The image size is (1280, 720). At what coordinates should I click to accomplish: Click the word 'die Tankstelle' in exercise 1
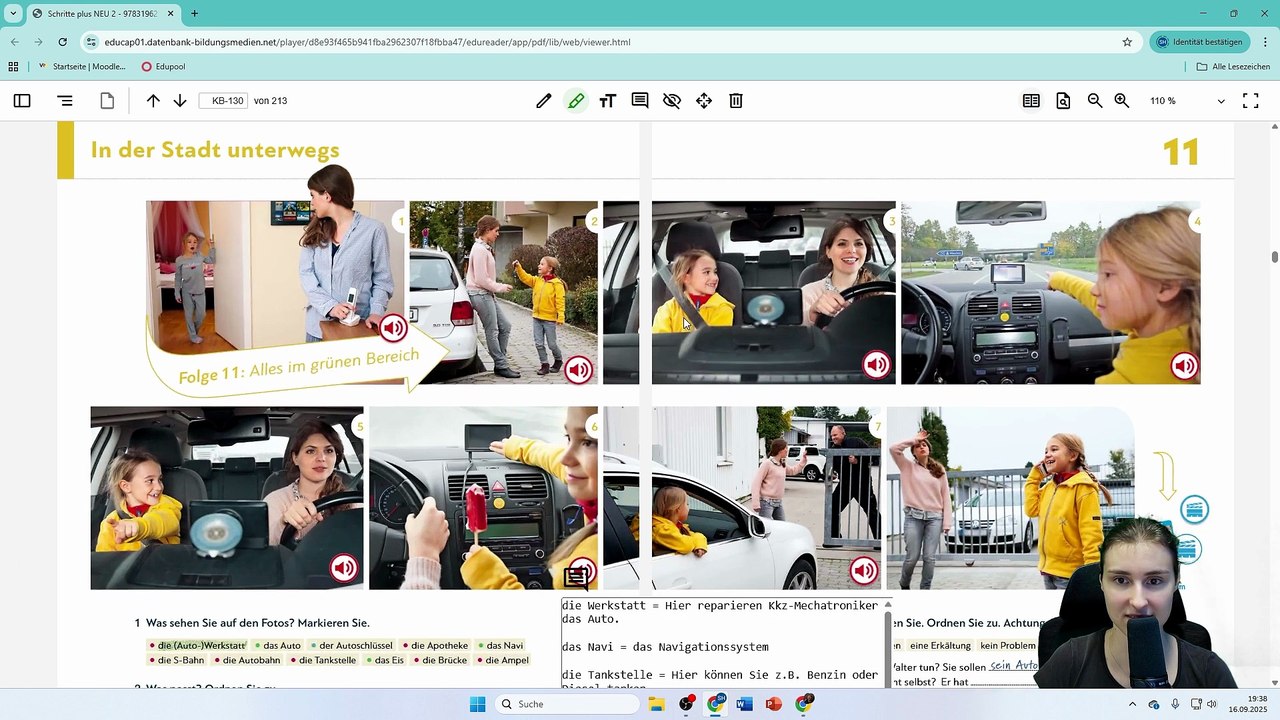[327, 660]
